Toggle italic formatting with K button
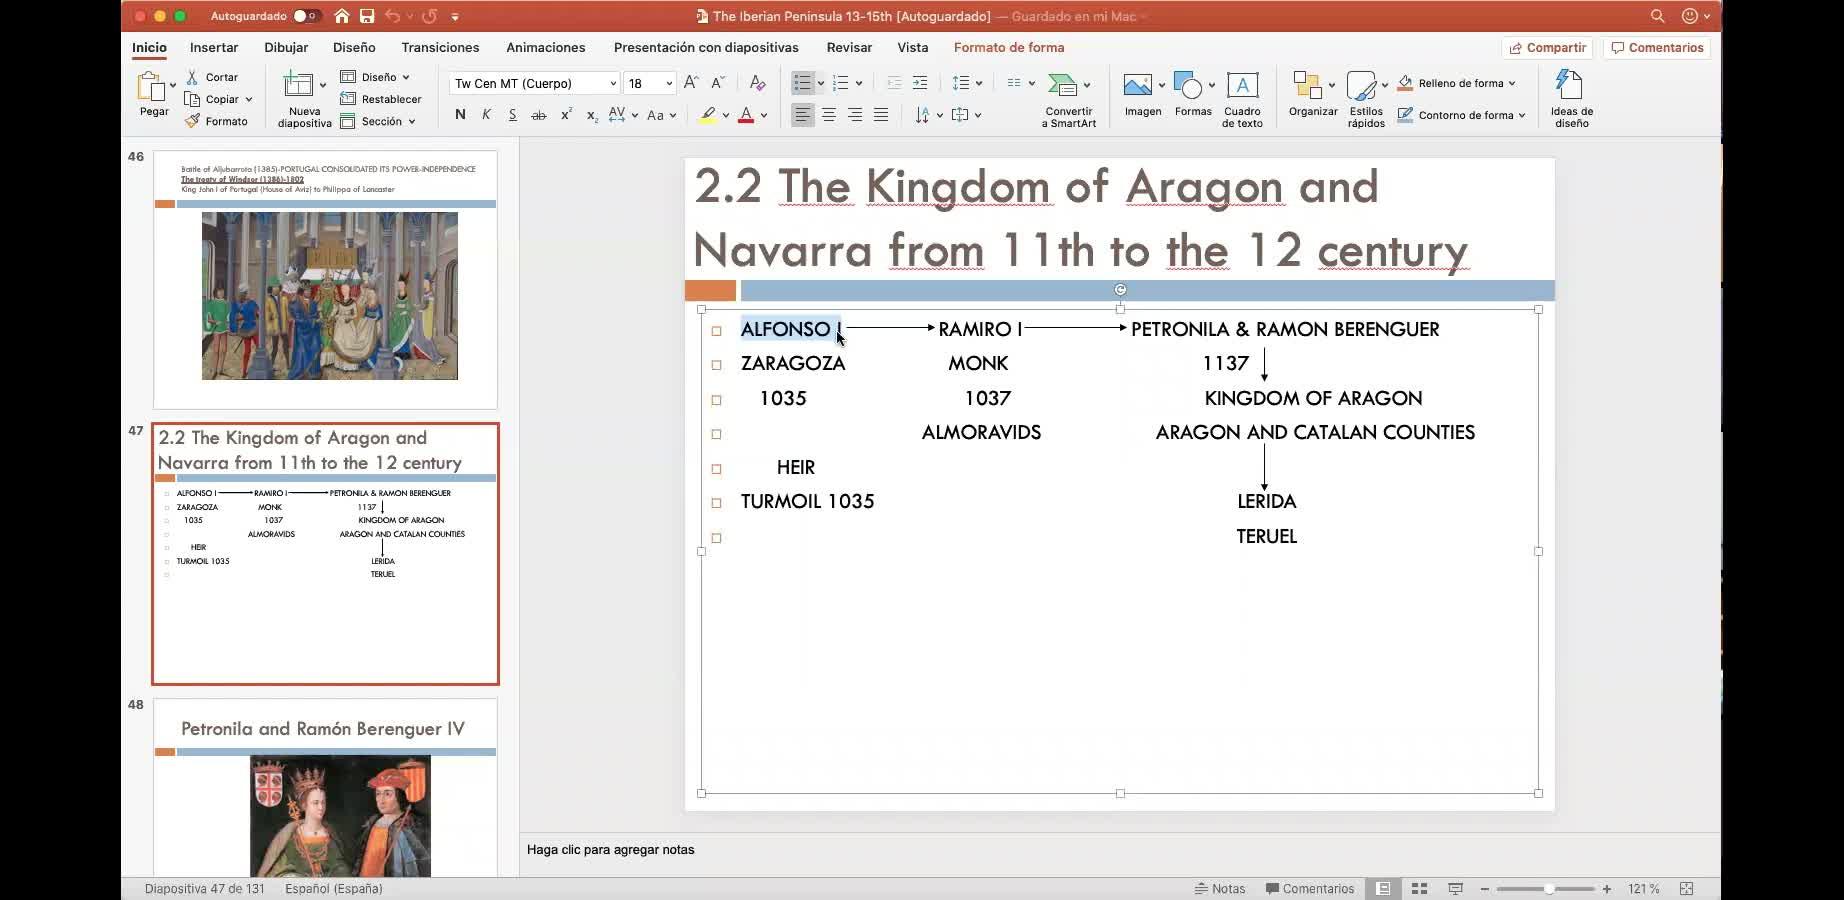The height and width of the screenshot is (900, 1844). tap(486, 115)
